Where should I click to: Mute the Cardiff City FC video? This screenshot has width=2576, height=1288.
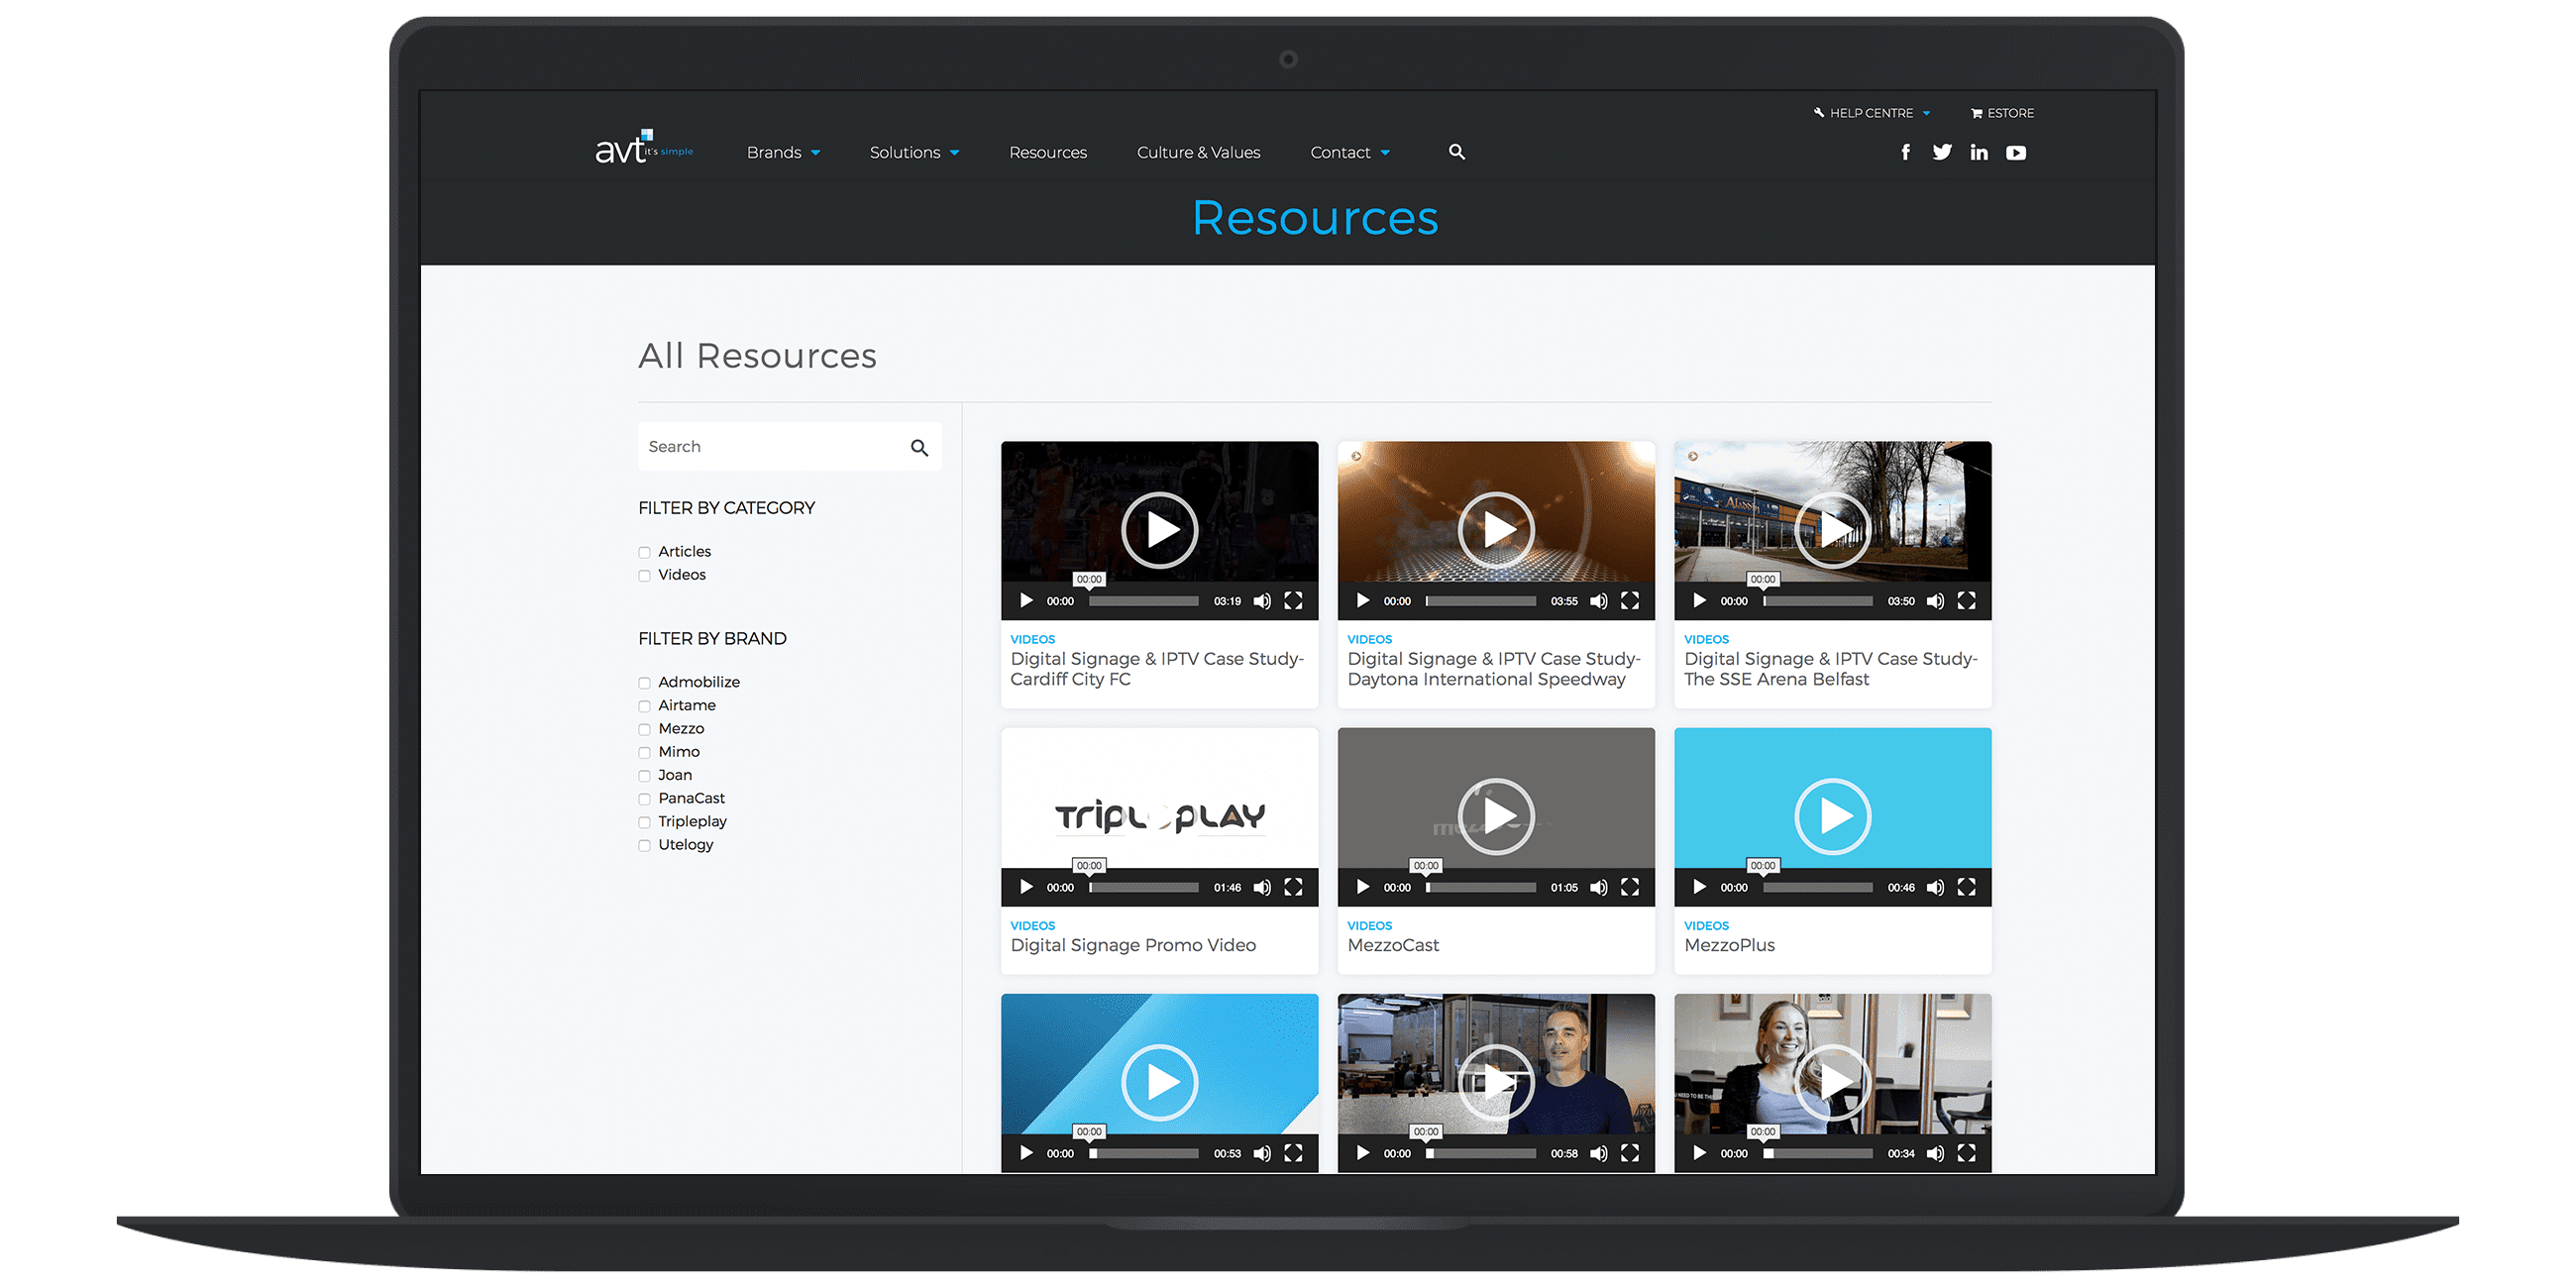coord(1262,601)
